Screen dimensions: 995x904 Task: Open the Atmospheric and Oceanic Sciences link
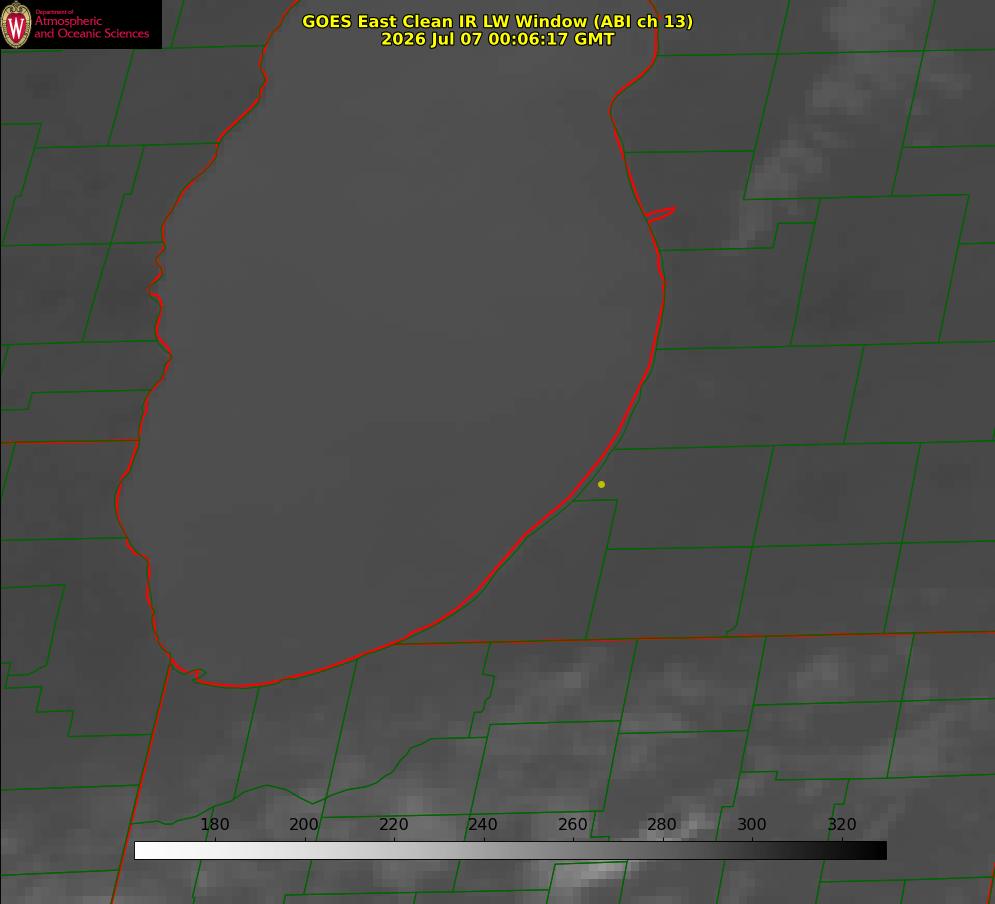91,27
